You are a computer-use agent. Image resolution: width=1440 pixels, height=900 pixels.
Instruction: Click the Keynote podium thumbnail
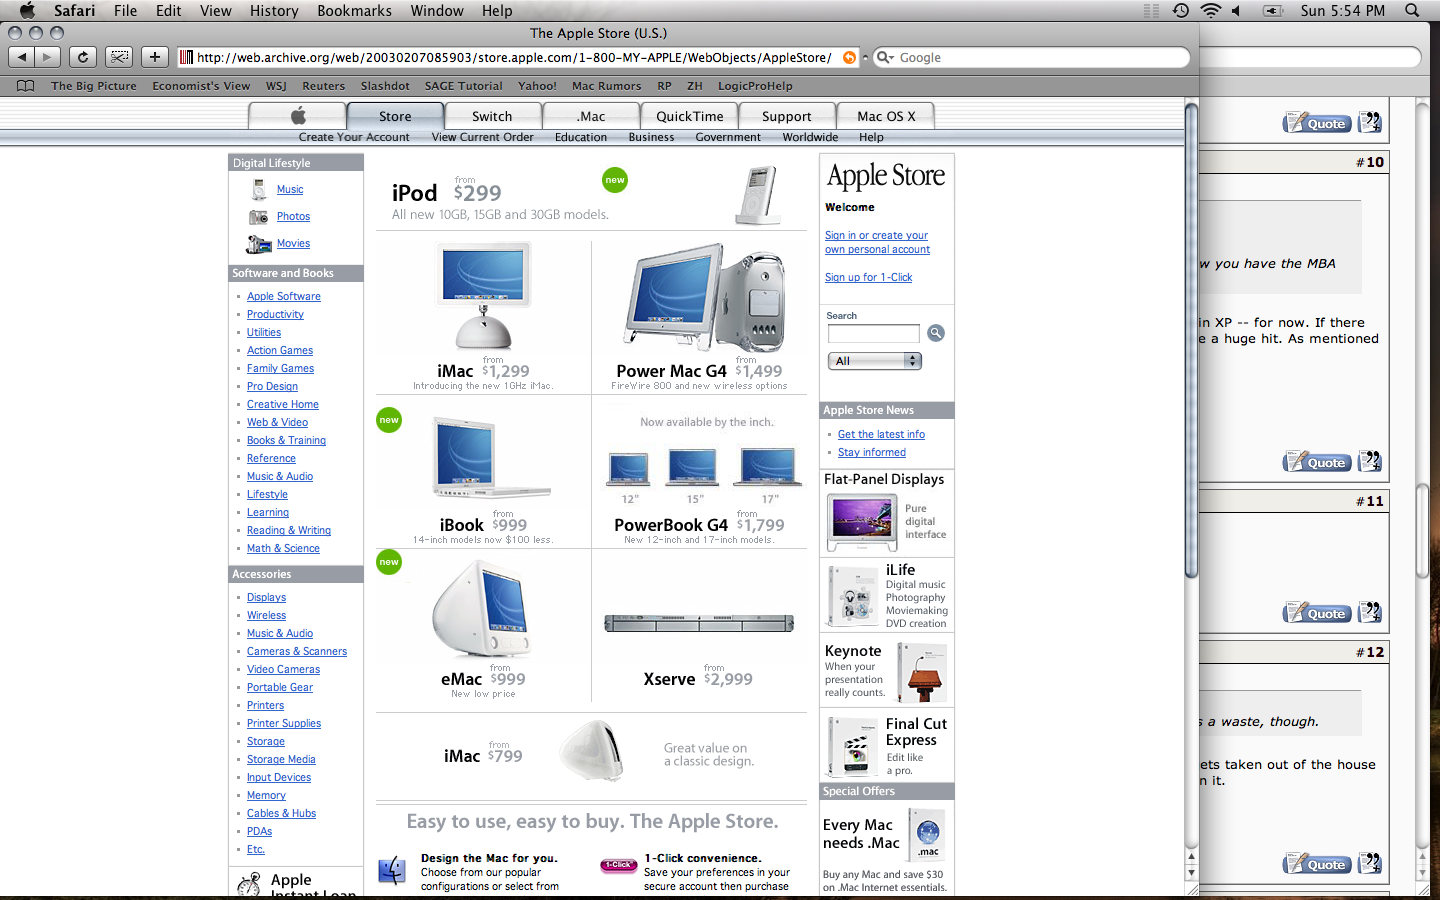tap(922, 672)
